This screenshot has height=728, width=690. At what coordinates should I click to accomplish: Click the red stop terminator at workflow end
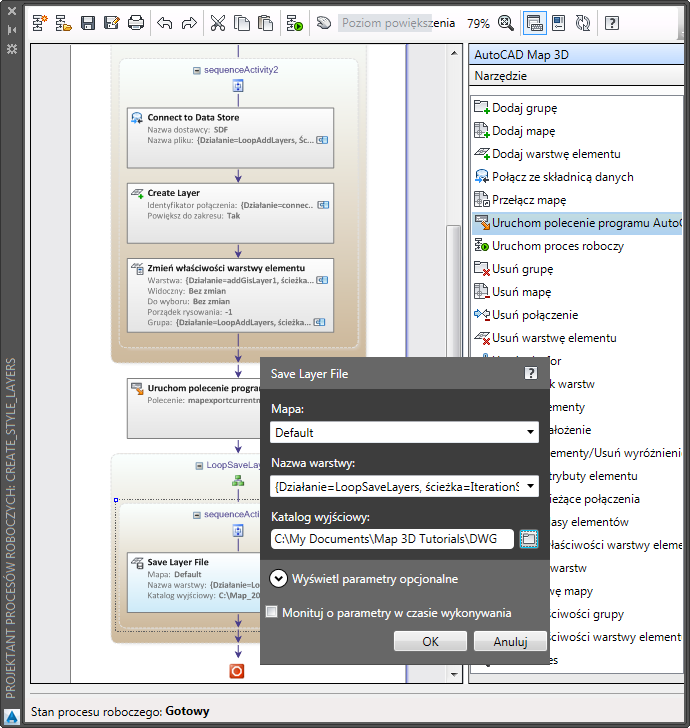[237, 671]
